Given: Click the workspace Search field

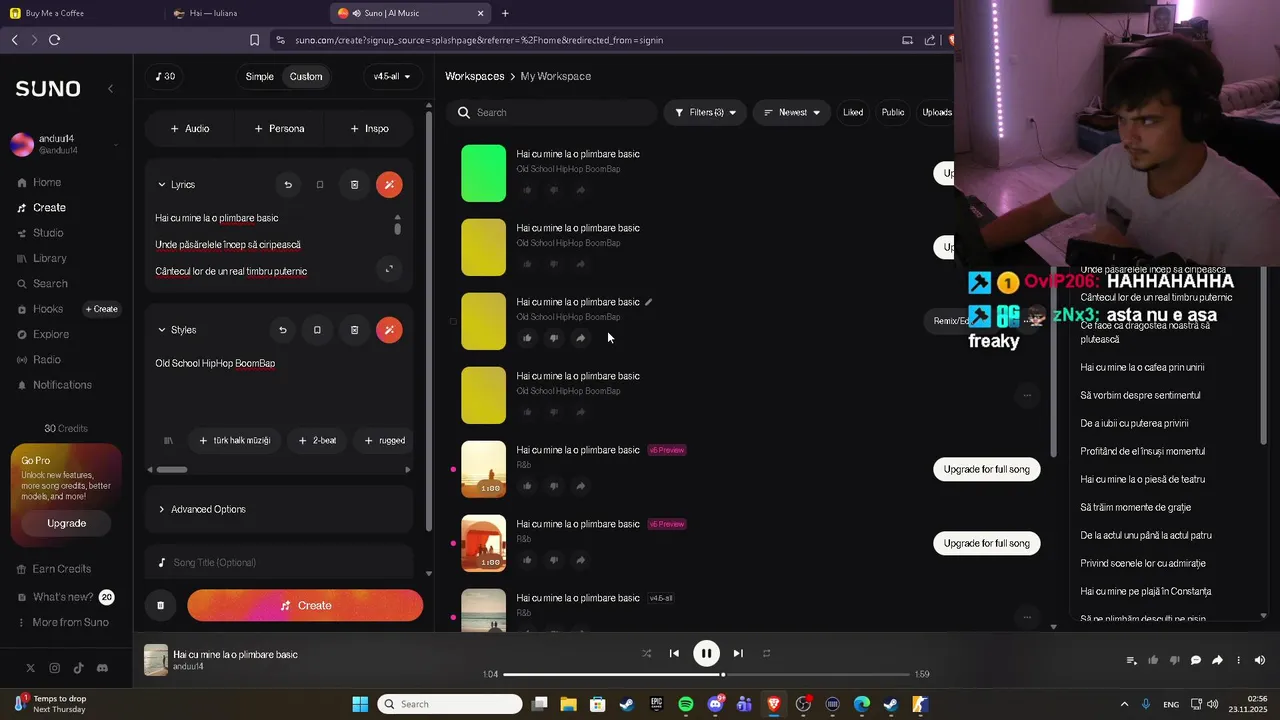Looking at the screenshot, I should [x=550, y=113].
